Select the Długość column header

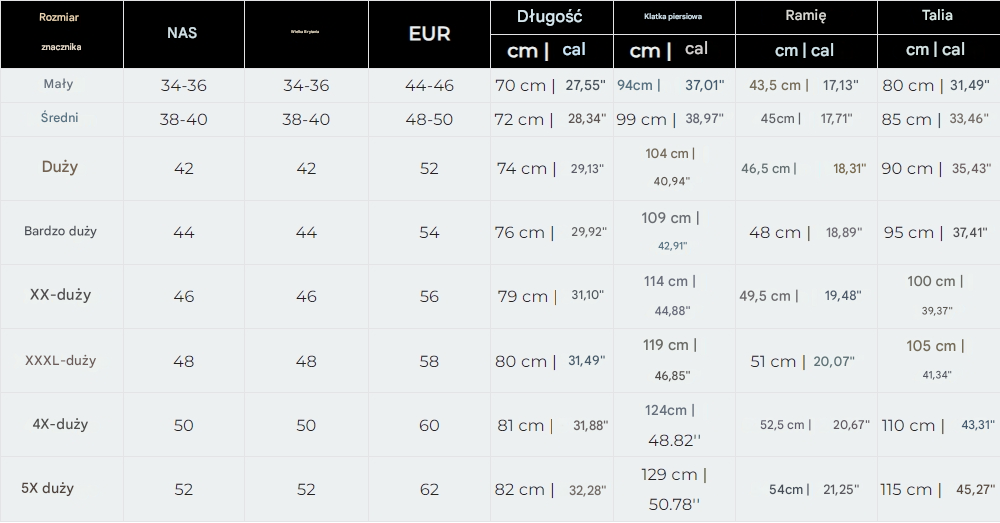tap(550, 16)
